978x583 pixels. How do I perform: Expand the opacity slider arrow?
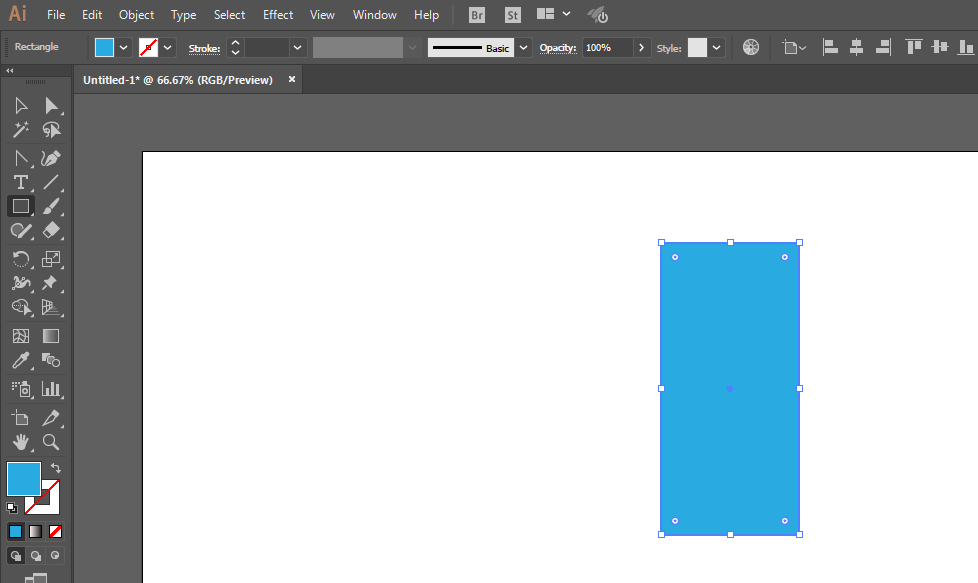point(641,47)
